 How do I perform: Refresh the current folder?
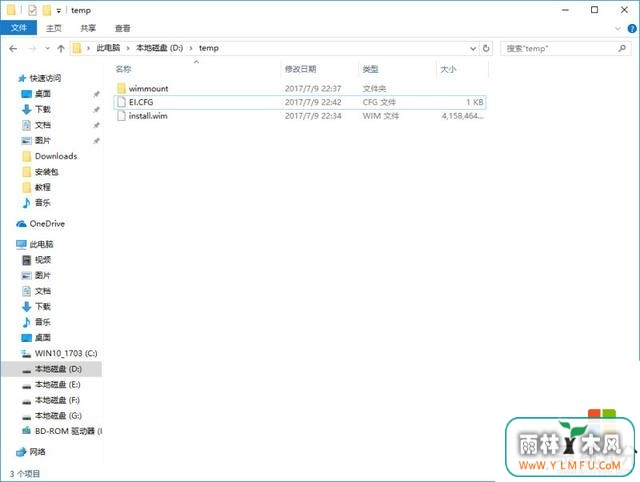(486, 48)
